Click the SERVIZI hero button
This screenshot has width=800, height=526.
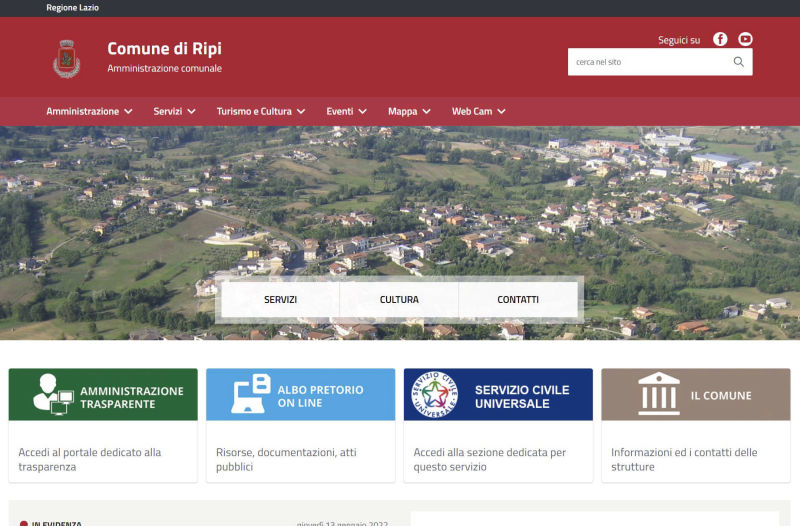click(x=280, y=299)
